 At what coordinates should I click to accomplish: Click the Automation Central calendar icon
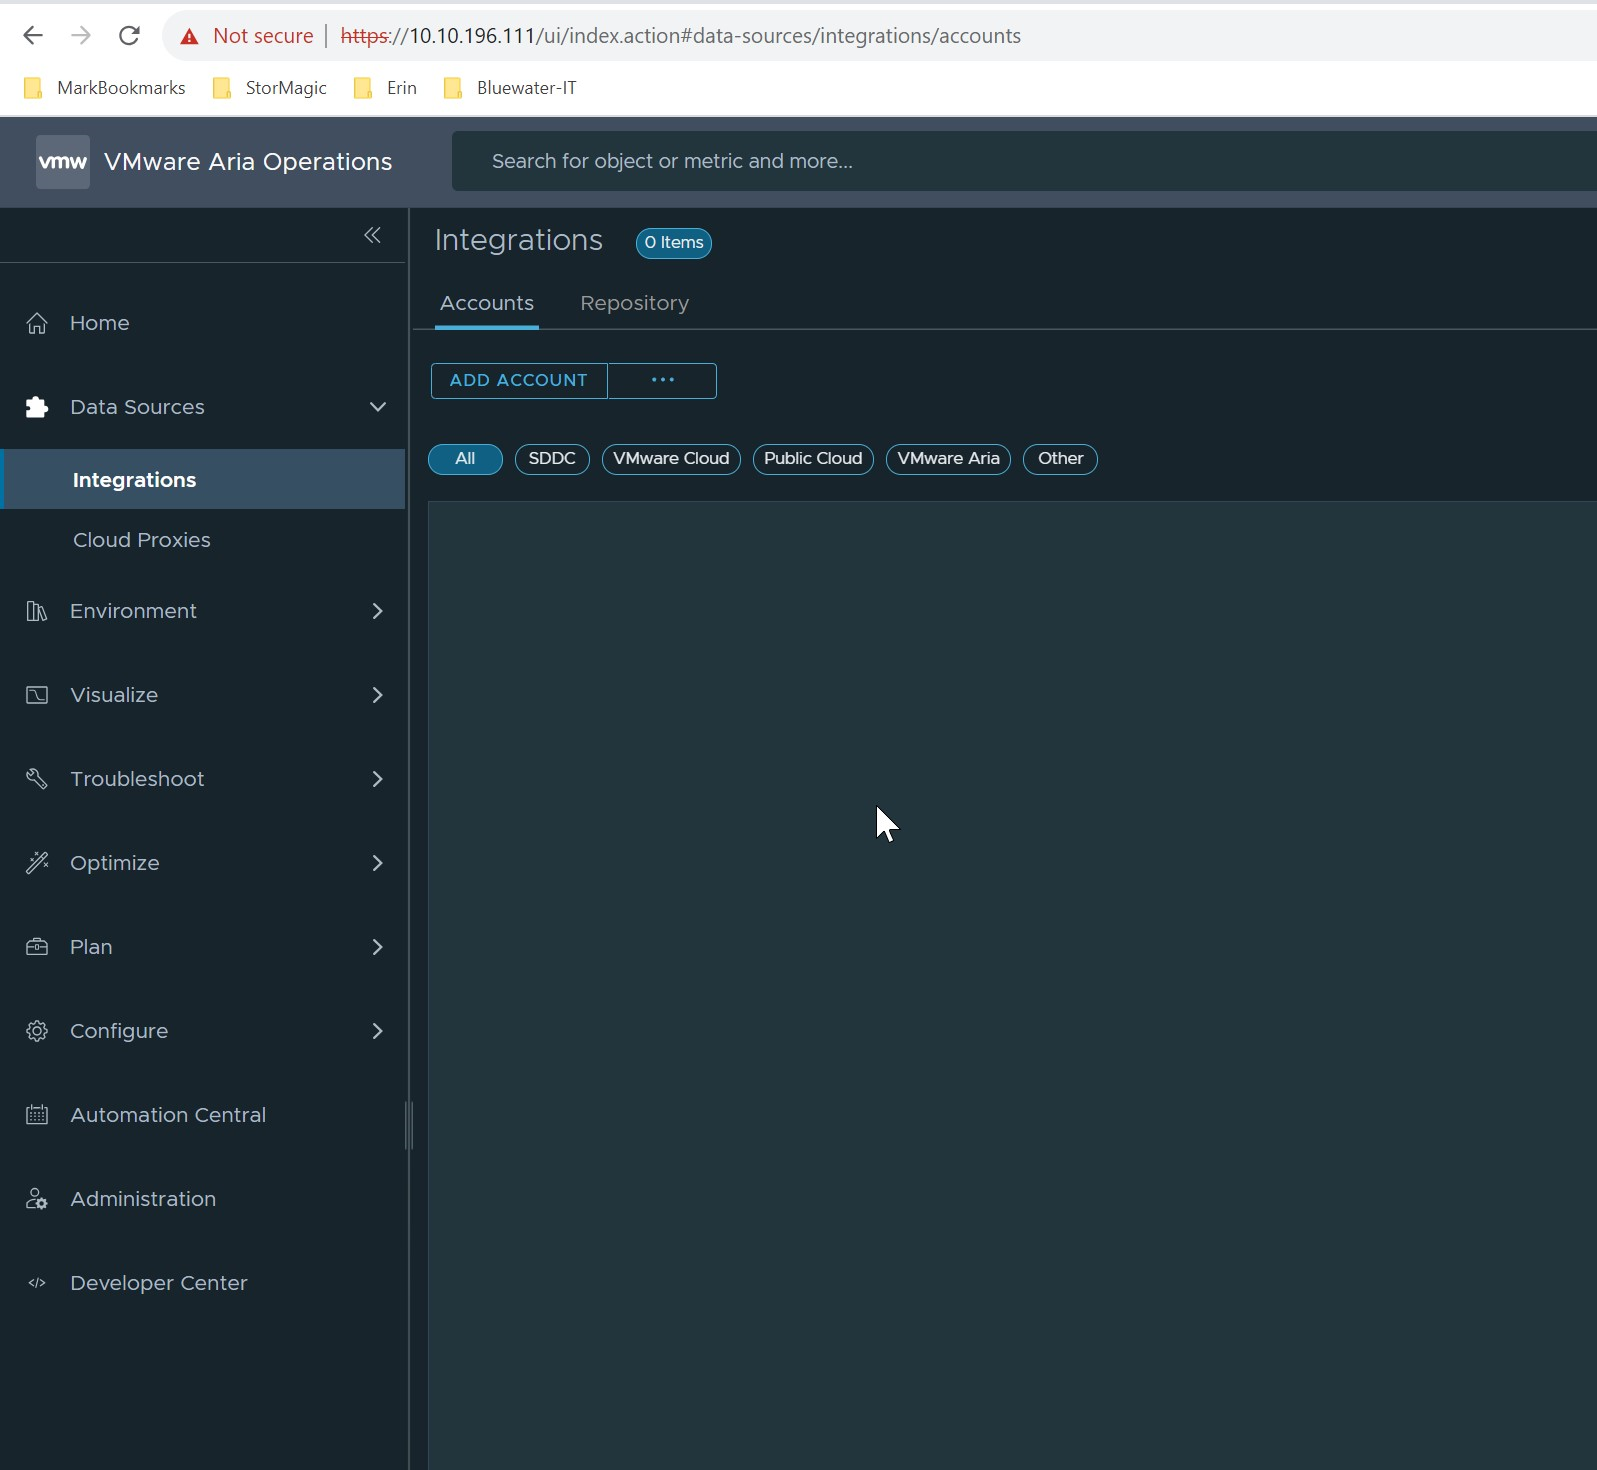tap(37, 1115)
